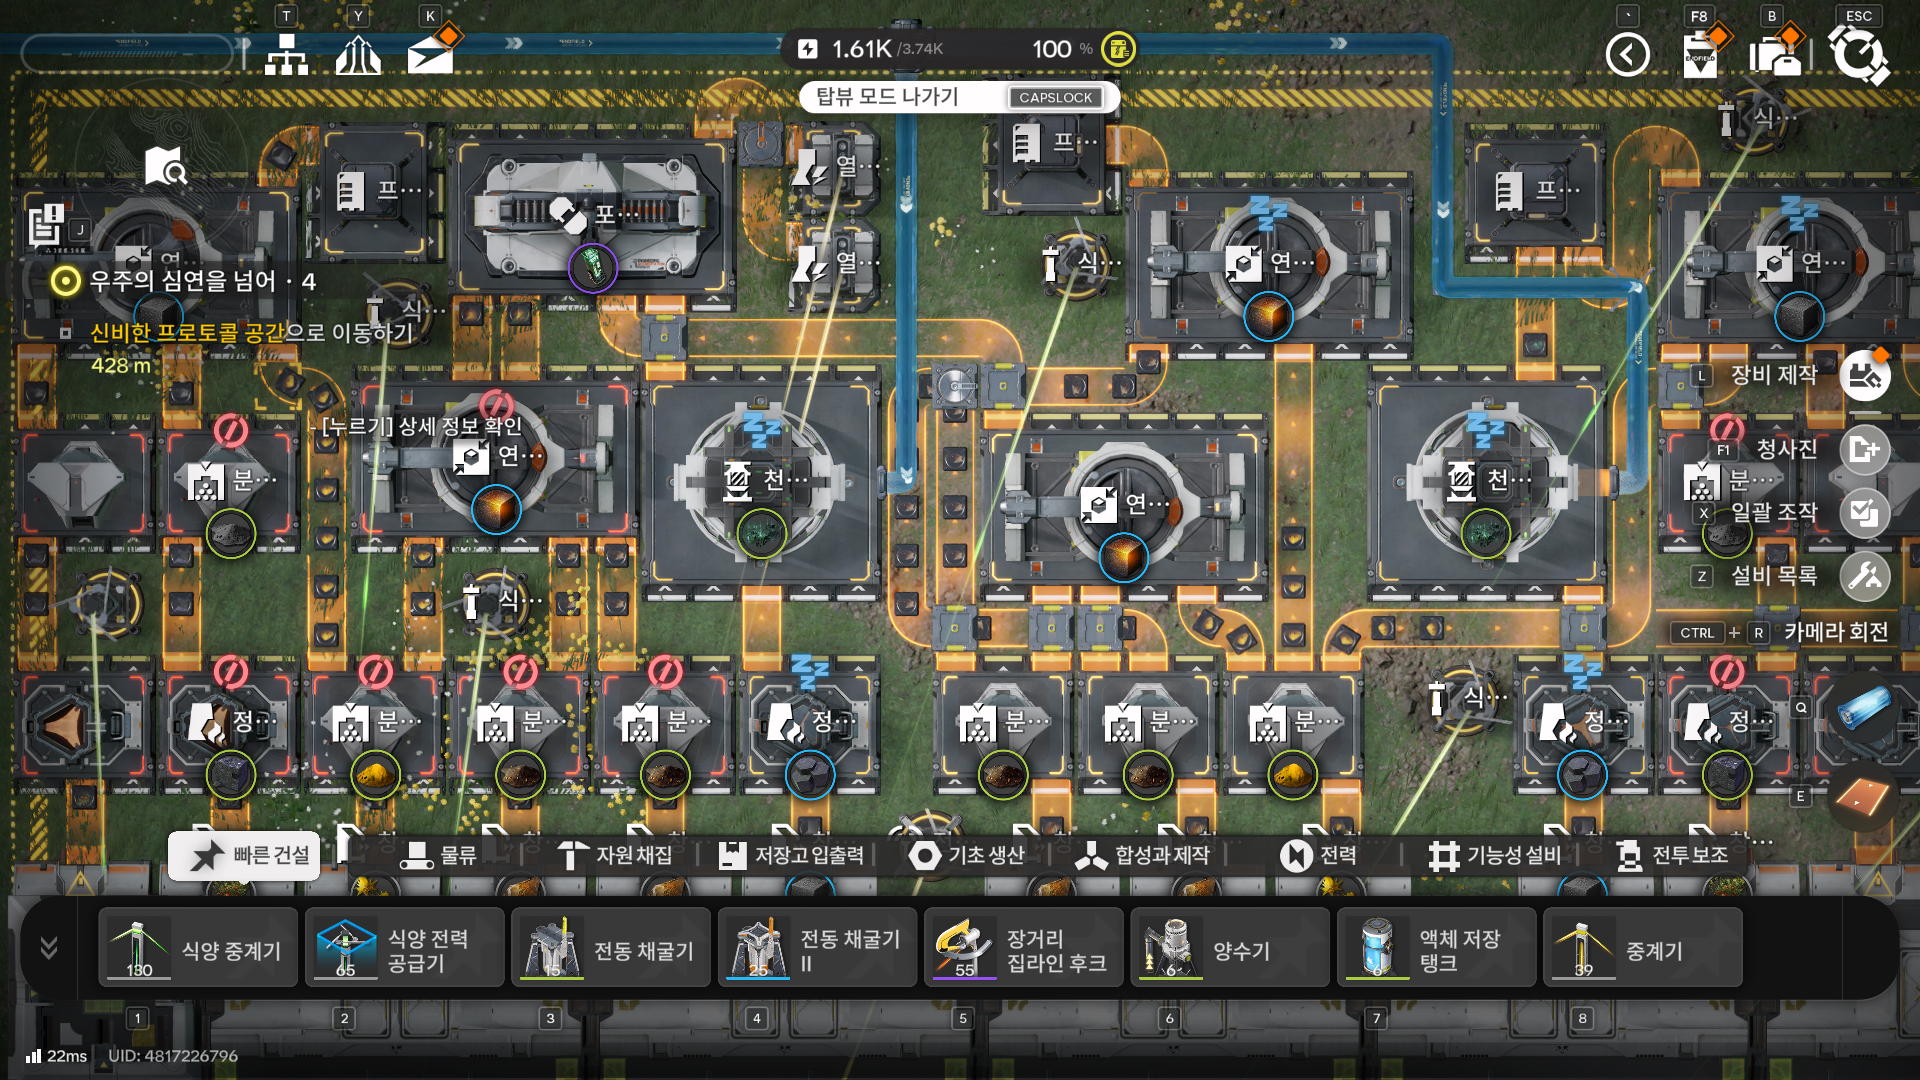This screenshot has height=1080, width=1920.
Task: Select the 전동 채굴기 II thumbnail
Action: click(758, 948)
